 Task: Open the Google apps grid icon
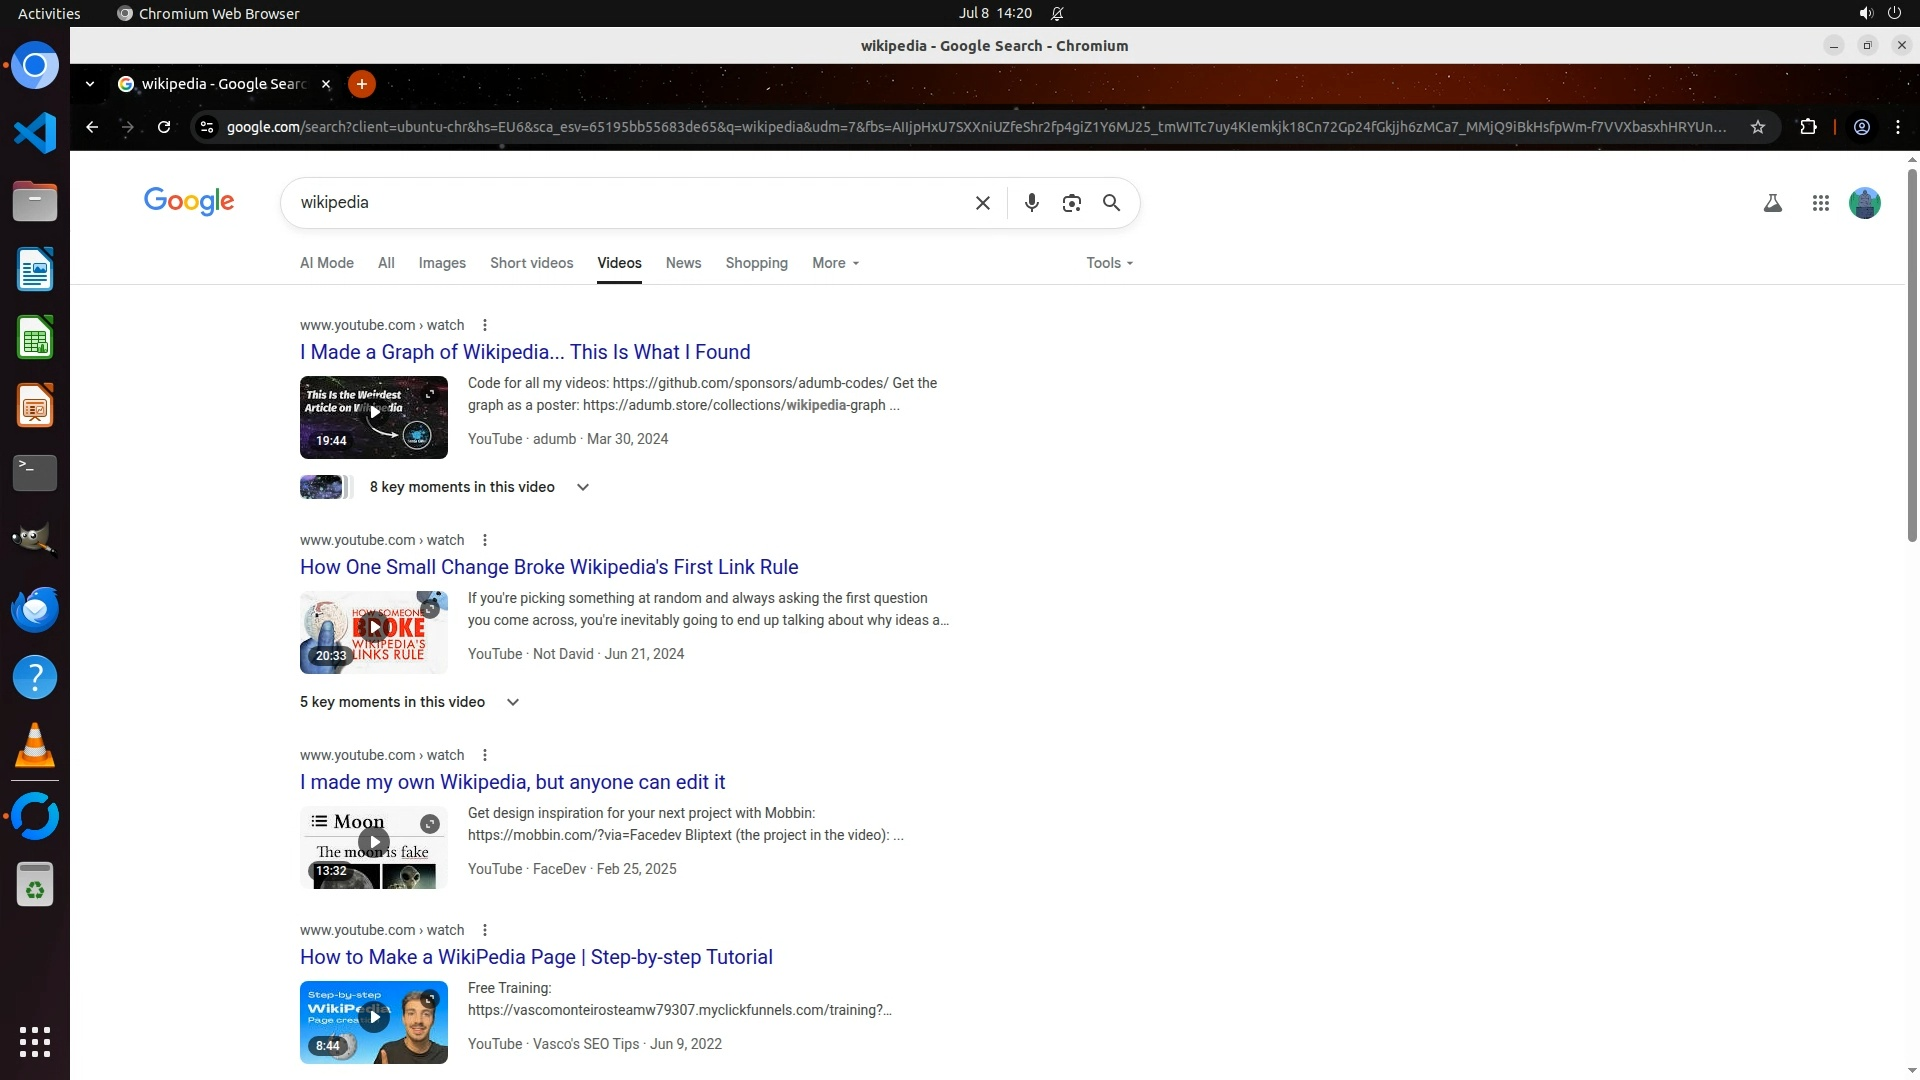(1820, 203)
